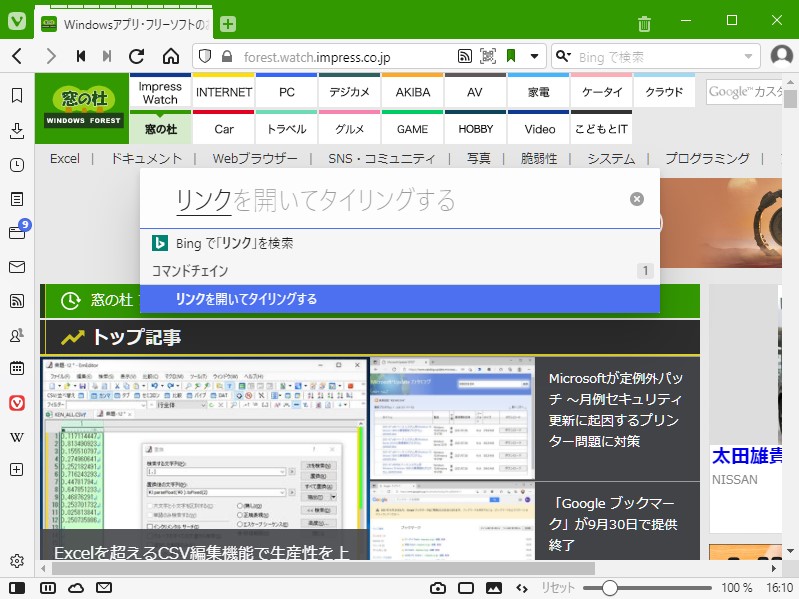Open the INTERNET site tab
The height and width of the screenshot is (599, 799).
pyautogui.click(x=224, y=92)
